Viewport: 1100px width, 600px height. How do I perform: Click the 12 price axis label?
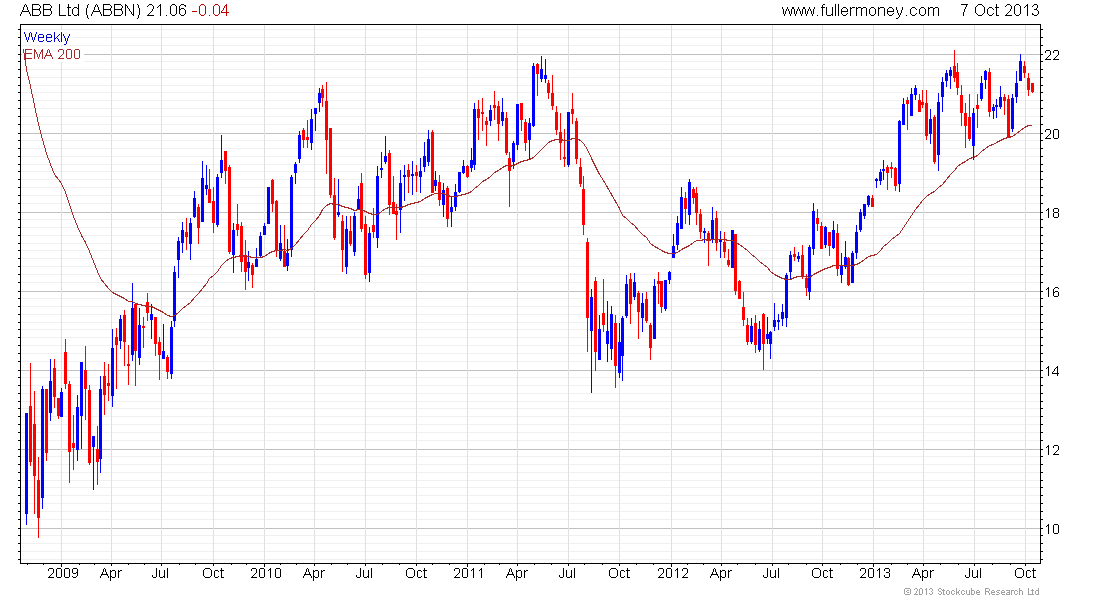[1052, 450]
